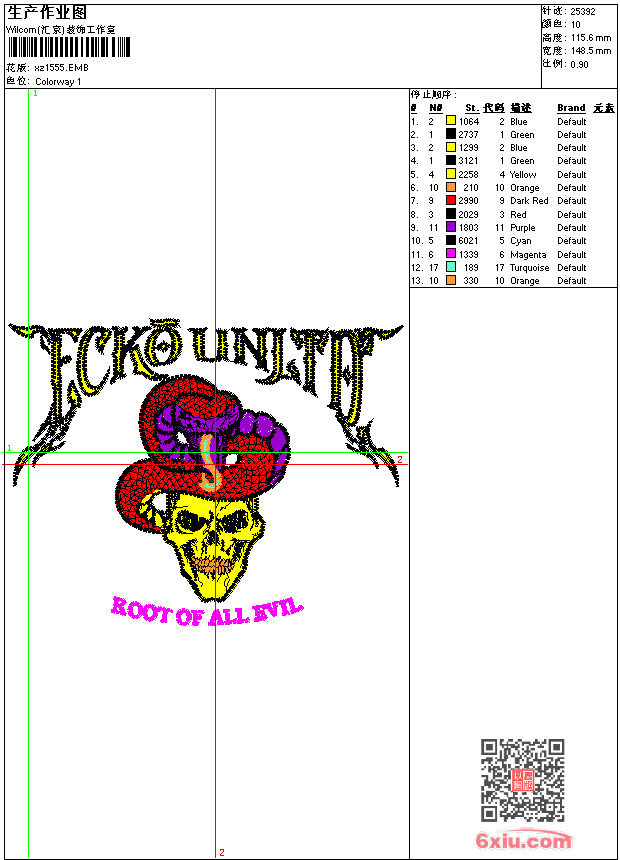Select the black swatch for stop 2
This screenshot has height=860, width=620.
[450, 134]
